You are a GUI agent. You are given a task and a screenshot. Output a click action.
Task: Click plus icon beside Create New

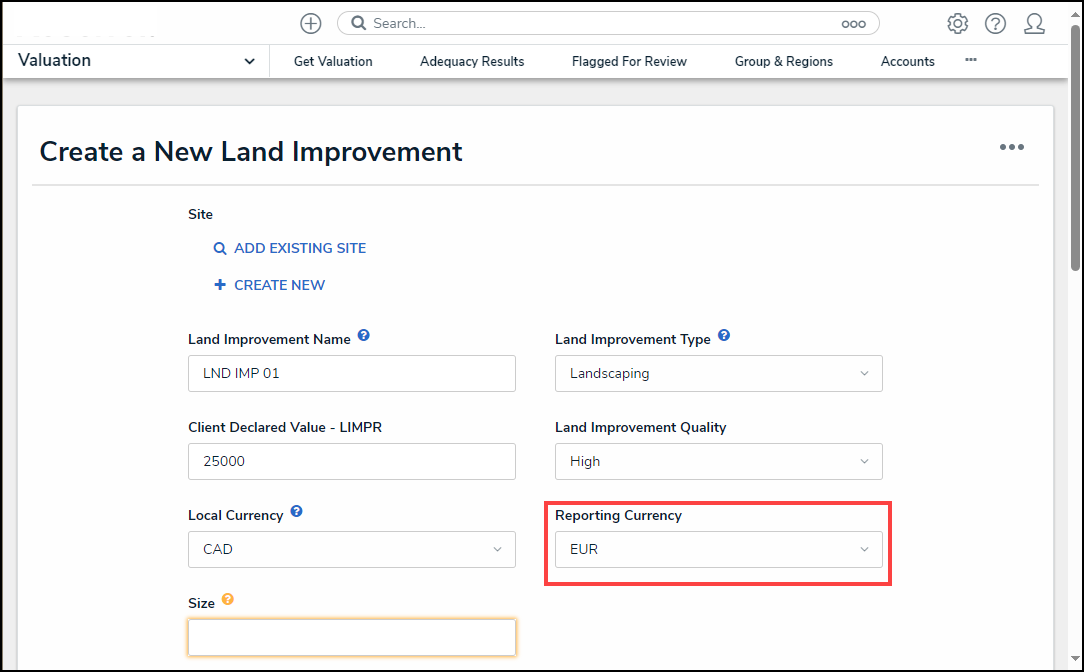tap(220, 285)
